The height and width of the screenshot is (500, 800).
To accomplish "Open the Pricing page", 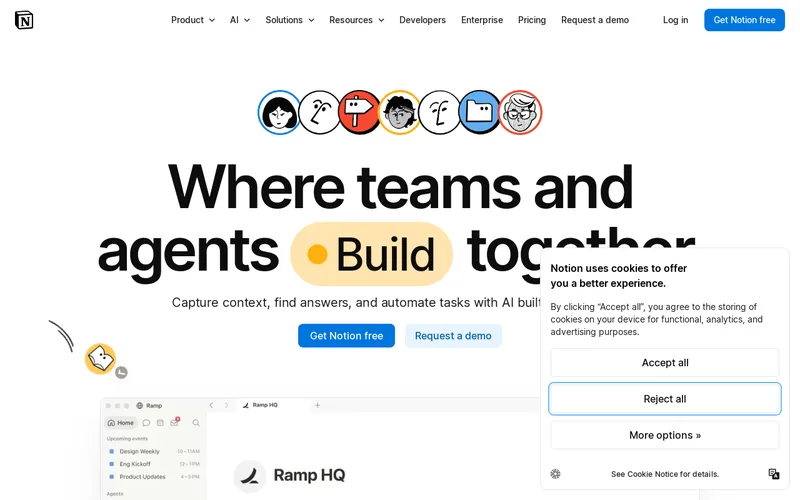I will coord(532,20).
